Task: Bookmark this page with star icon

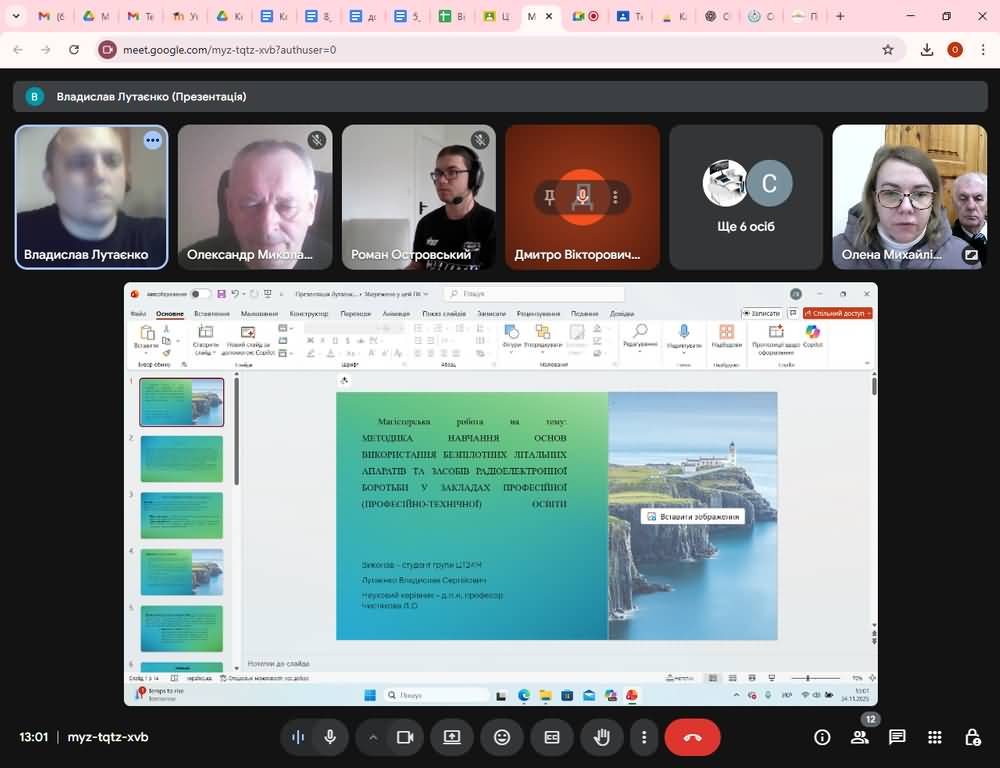Action: pyautogui.click(x=887, y=49)
